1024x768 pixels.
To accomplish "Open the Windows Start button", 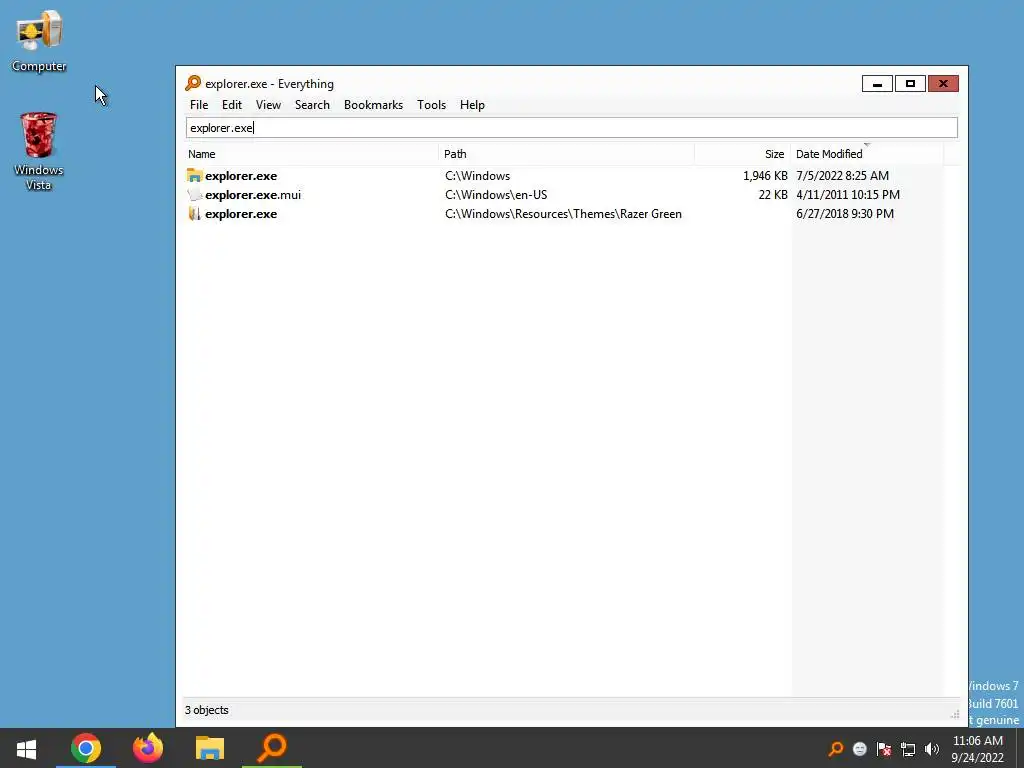I will 26,748.
